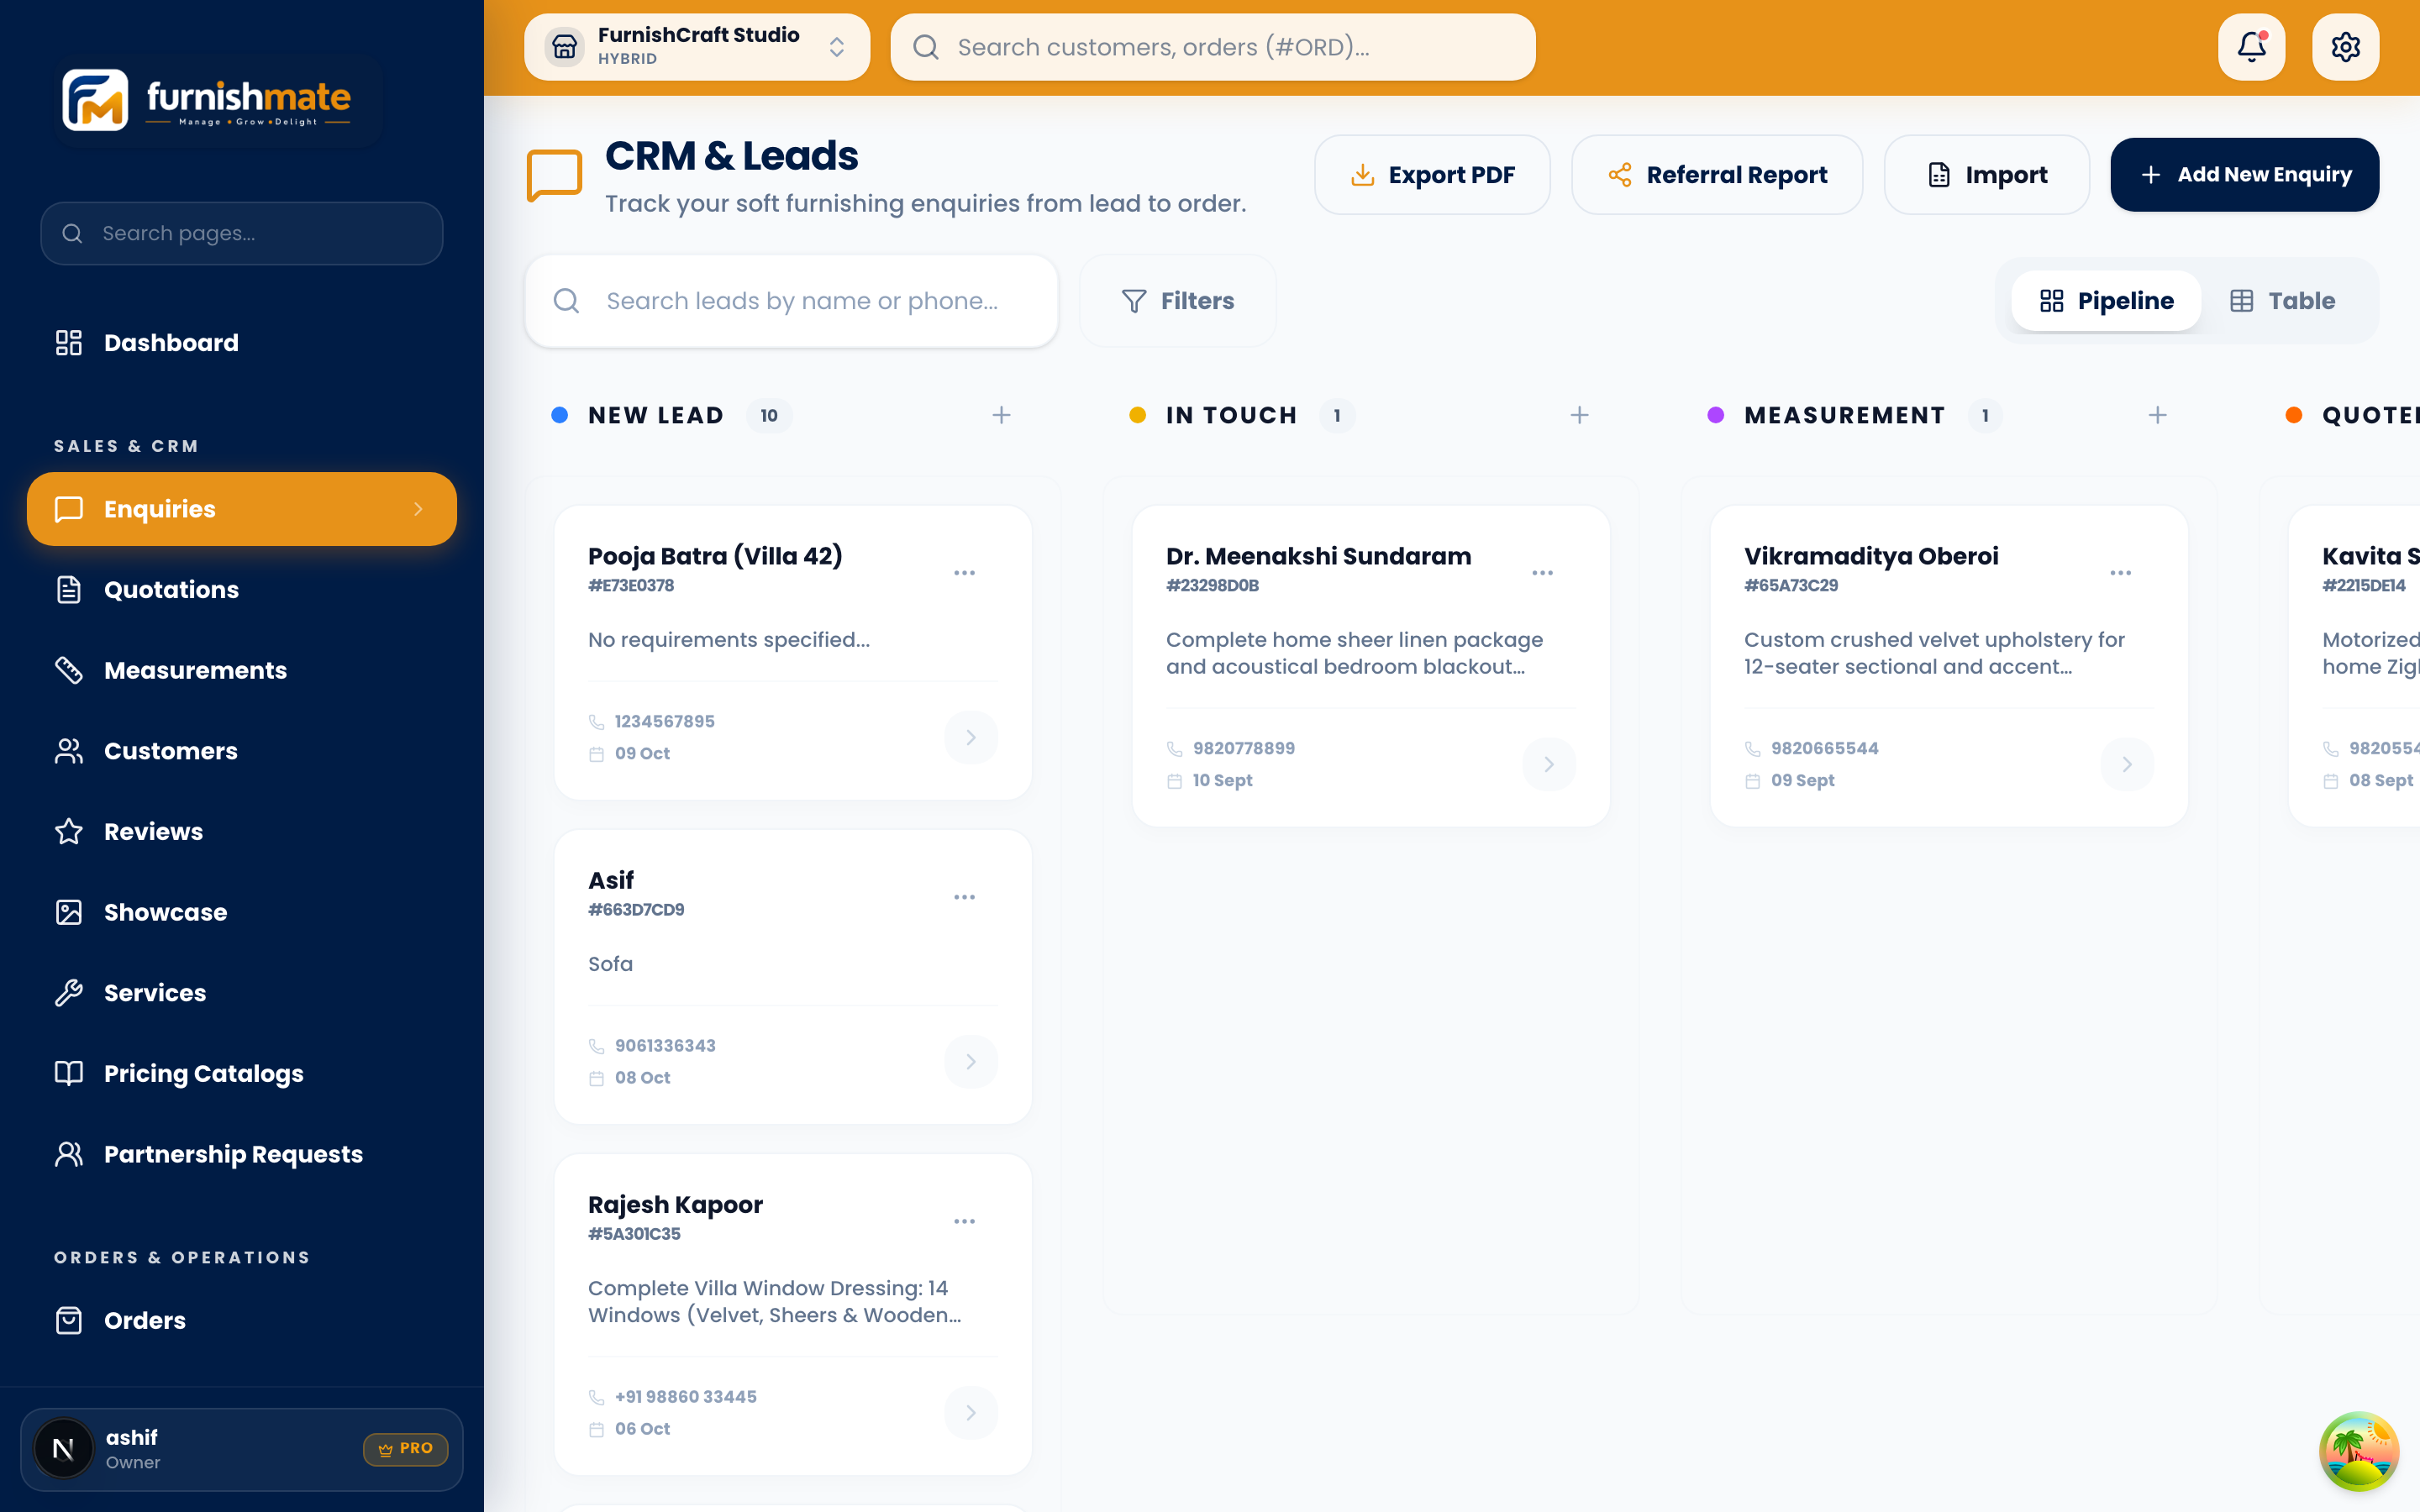Open Partnership Requests page

[242, 1154]
